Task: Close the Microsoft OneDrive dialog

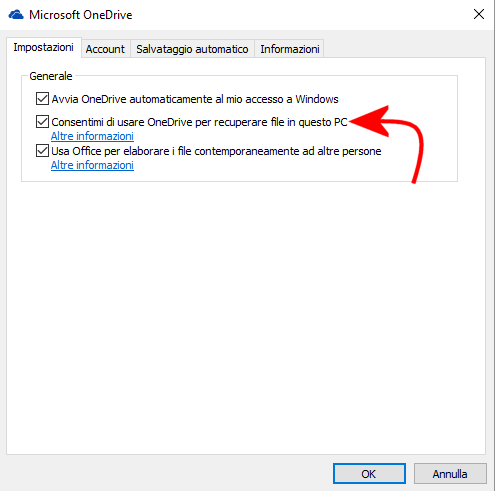Action: (x=479, y=14)
